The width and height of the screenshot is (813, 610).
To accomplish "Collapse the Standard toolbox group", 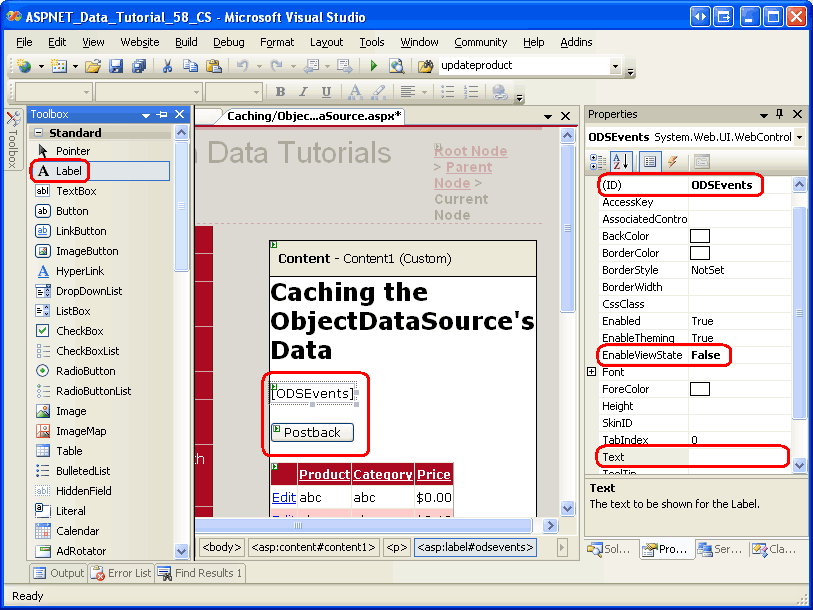I will point(39,133).
